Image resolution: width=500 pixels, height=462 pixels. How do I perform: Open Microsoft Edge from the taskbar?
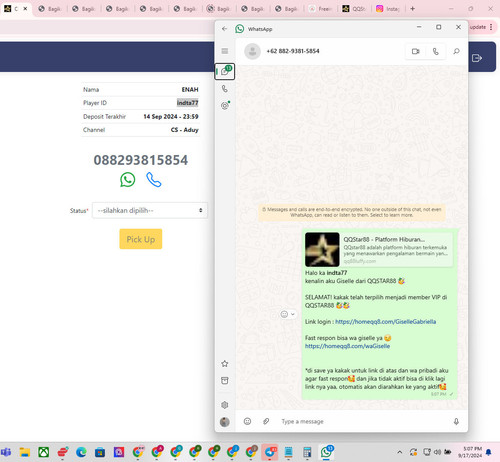click(x=81, y=452)
